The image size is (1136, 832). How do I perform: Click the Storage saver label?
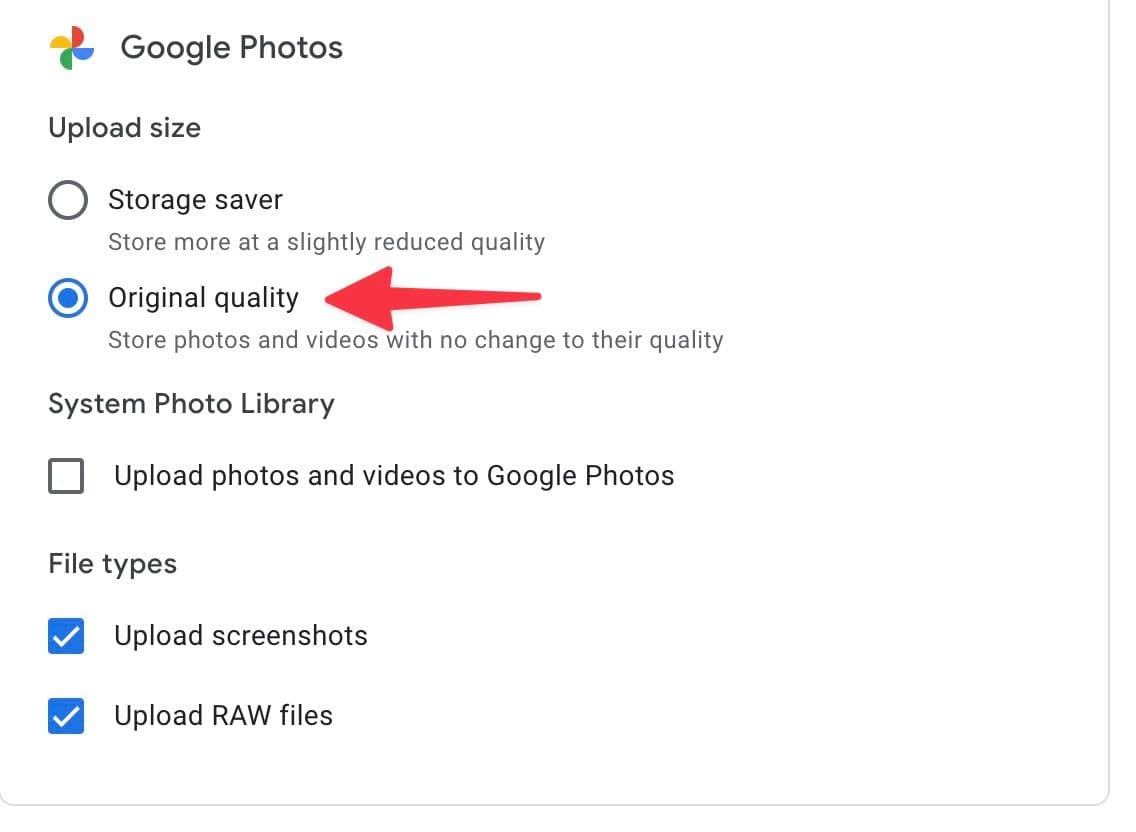click(x=195, y=199)
